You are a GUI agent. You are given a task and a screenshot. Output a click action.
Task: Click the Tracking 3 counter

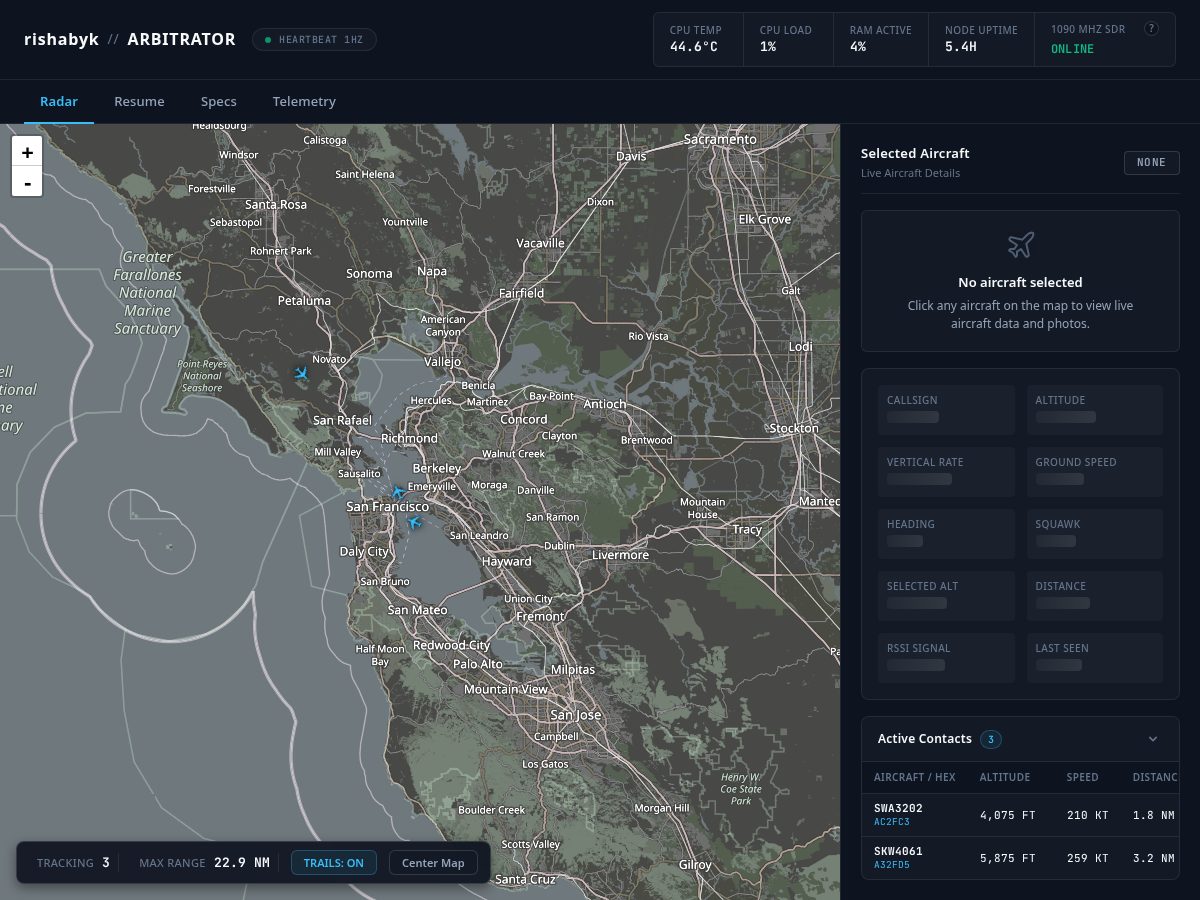(x=73, y=863)
